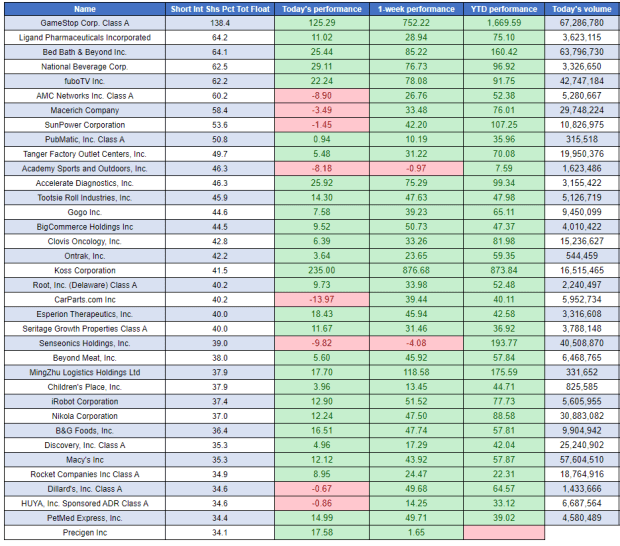620x546 pixels.
Task: Click GameStop YTD performance 1,669.59
Action: pyautogui.click(x=504, y=23)
